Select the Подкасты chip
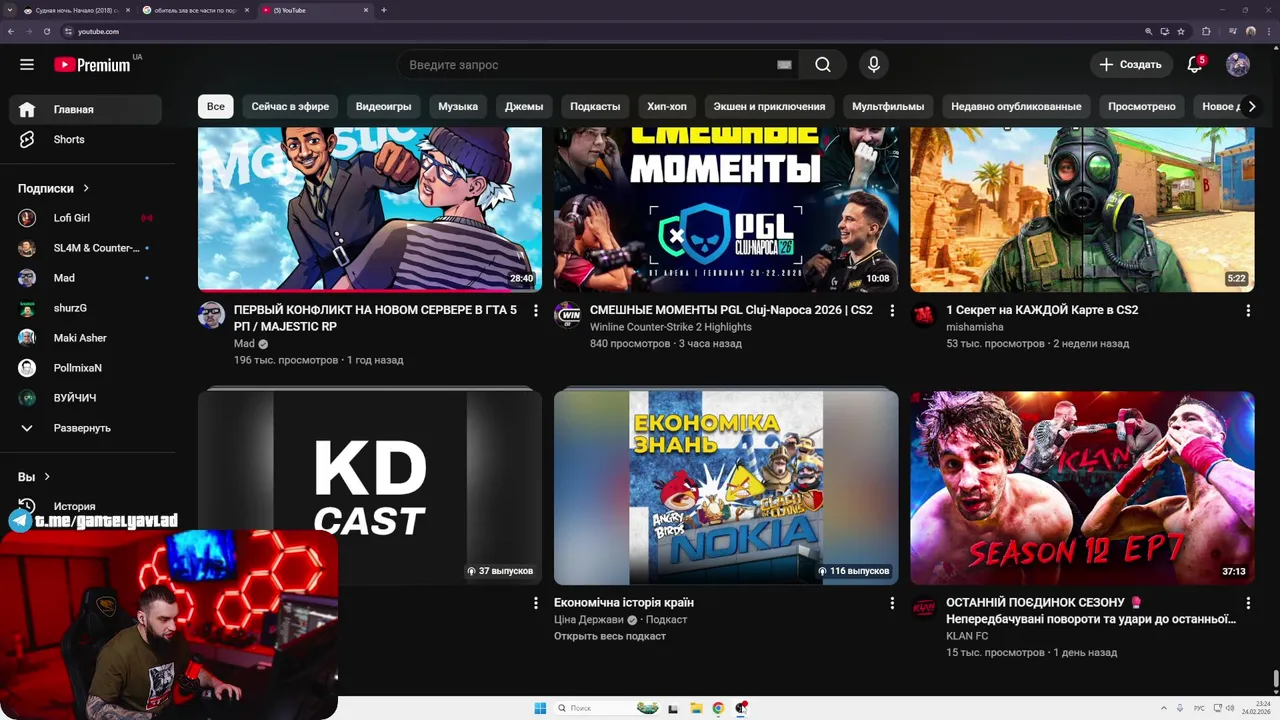 [x=595, y=106]
